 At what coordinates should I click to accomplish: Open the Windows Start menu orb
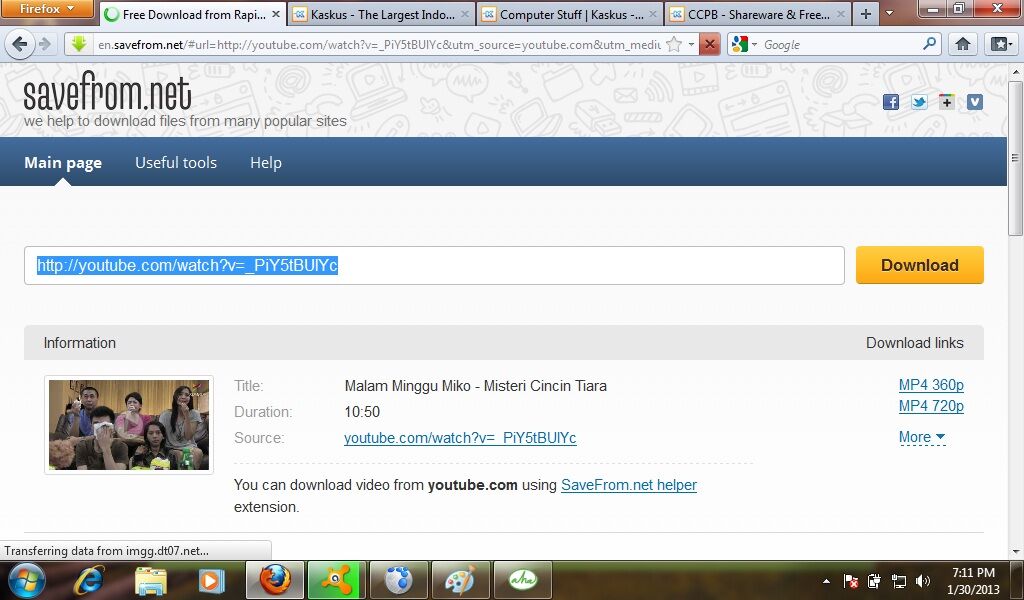[x=26, y=580]
